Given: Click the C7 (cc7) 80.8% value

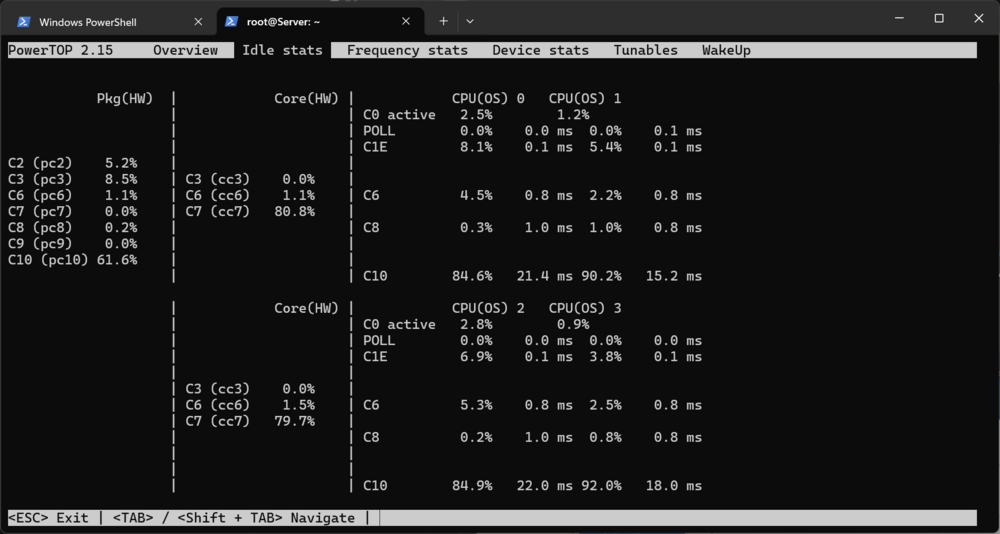Looking at the screenshot, I should point(295,211).
